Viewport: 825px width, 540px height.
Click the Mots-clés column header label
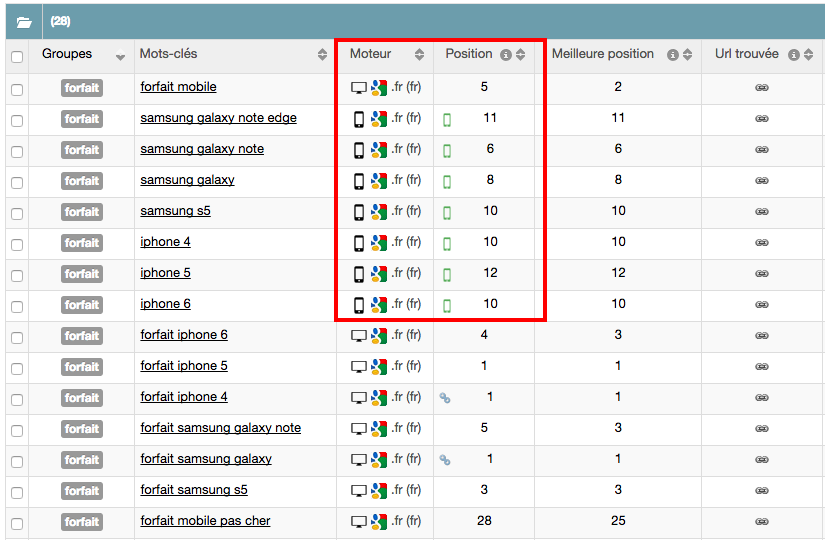168,54
